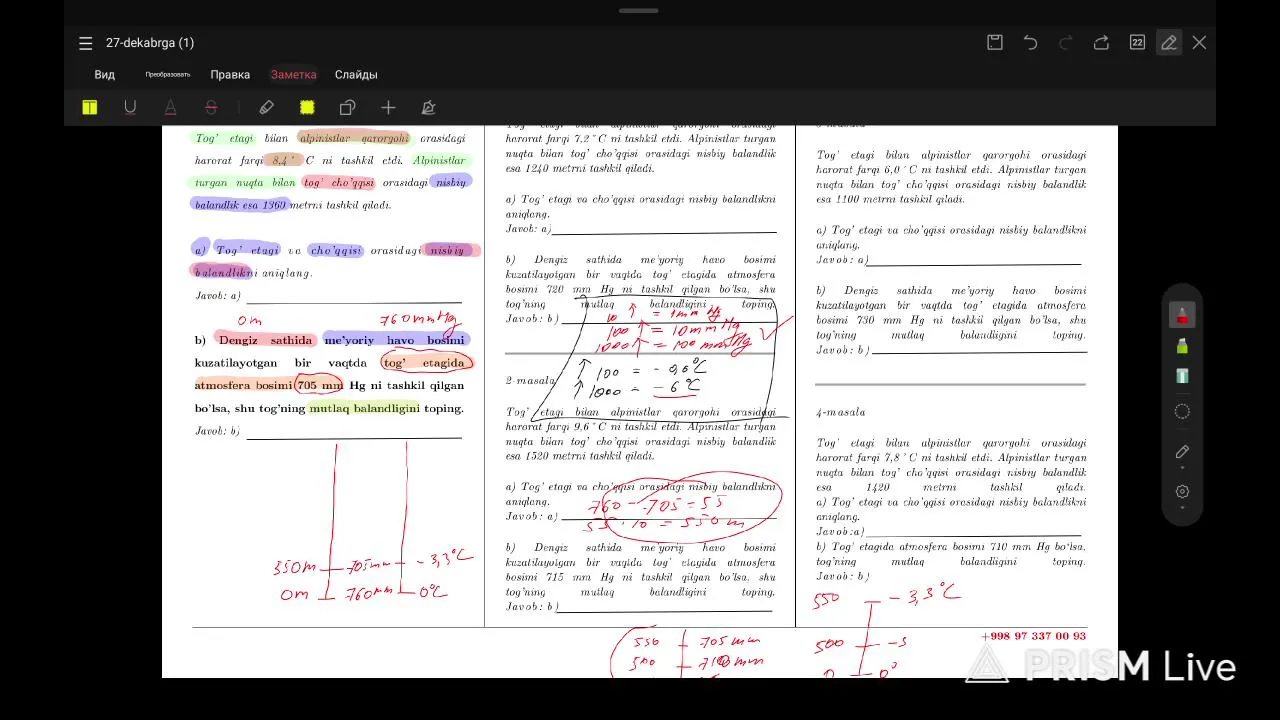
Task: Click the document title 27-dekabrga (1)
Action: 150,43
